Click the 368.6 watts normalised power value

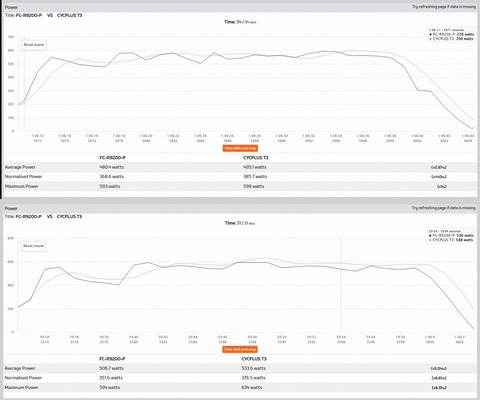click(112, 177)
